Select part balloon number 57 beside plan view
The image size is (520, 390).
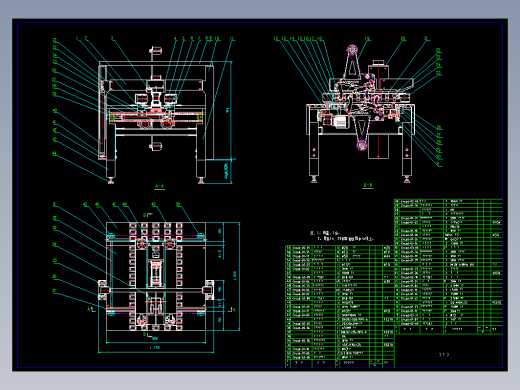pyautogui.click(x=54, y=291)
